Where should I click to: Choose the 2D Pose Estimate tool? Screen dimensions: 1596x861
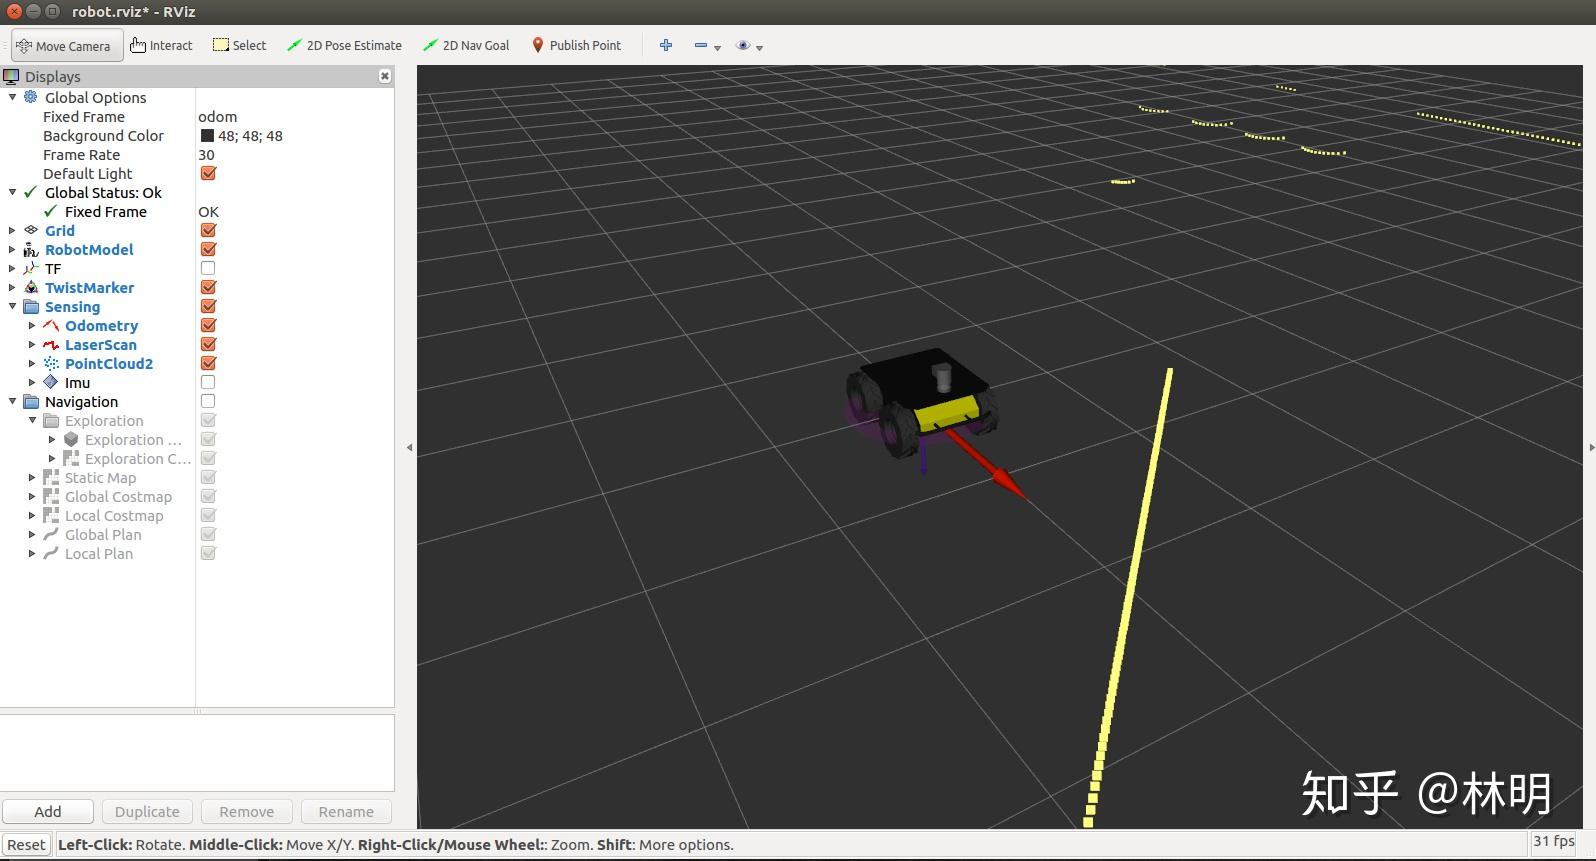(344, 46)
